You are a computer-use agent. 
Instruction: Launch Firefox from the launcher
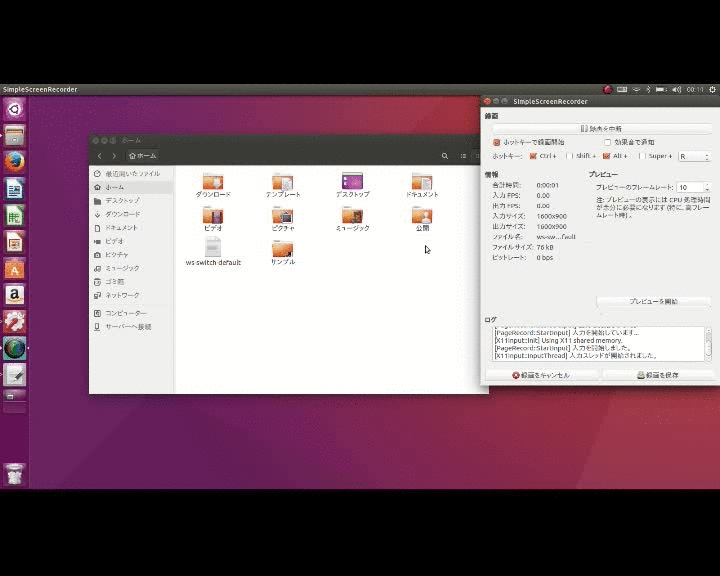click(15, 162)
